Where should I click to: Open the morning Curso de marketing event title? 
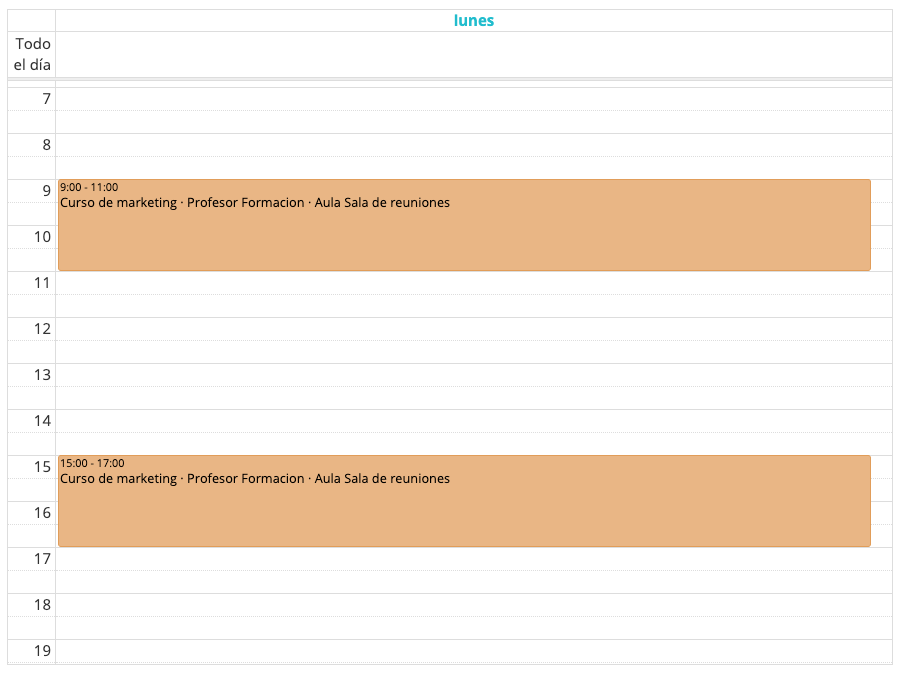coord(255,203)
